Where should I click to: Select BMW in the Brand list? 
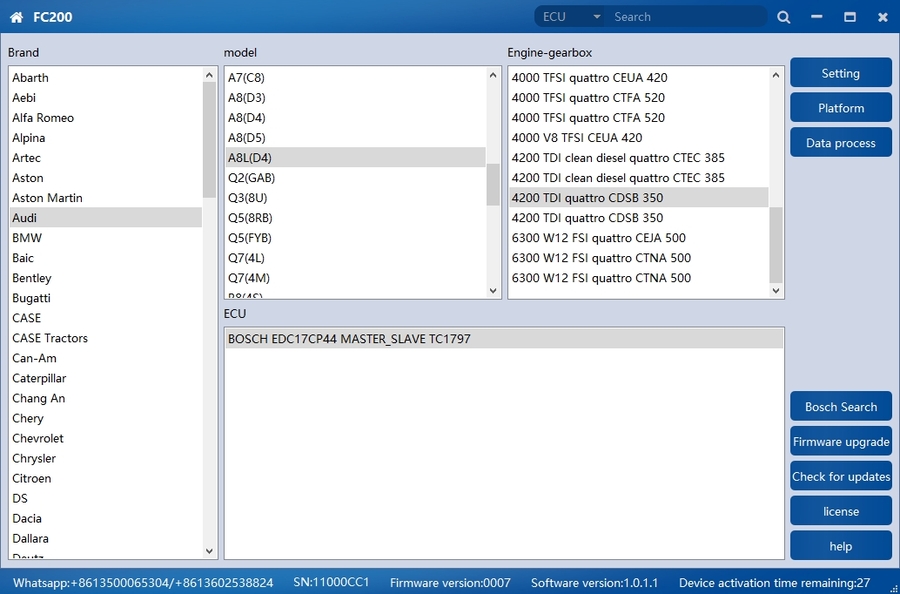click(x=27, y=238)
